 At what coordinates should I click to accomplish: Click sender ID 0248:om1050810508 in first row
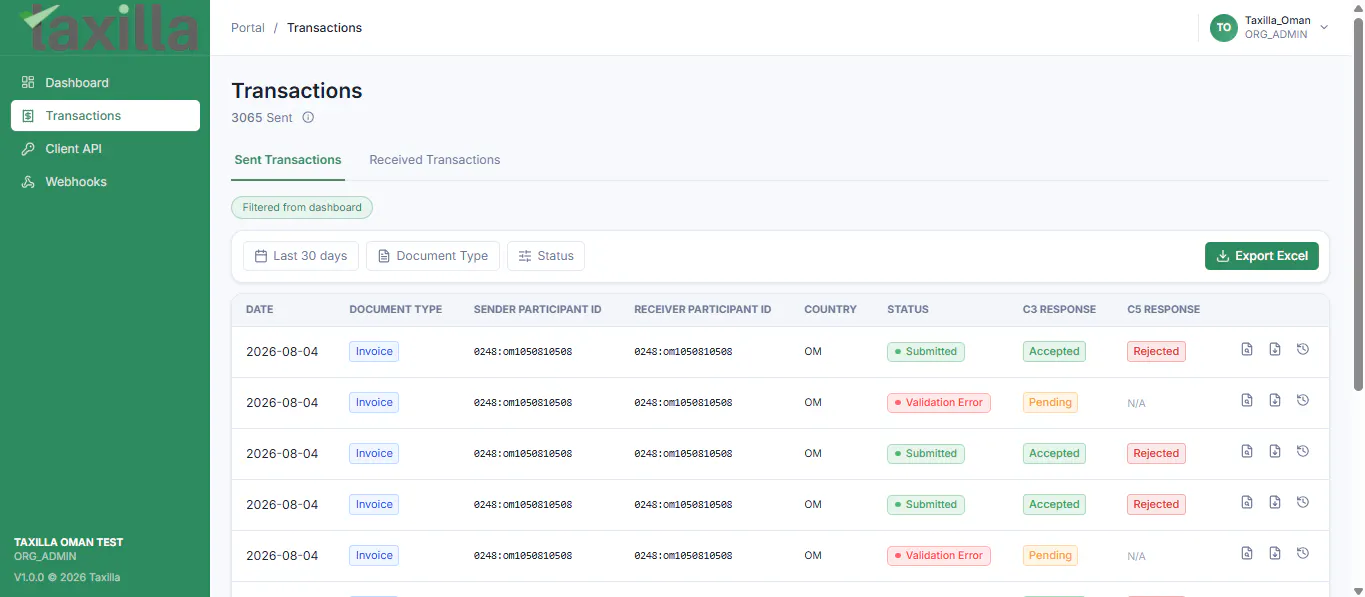point(523,352)
